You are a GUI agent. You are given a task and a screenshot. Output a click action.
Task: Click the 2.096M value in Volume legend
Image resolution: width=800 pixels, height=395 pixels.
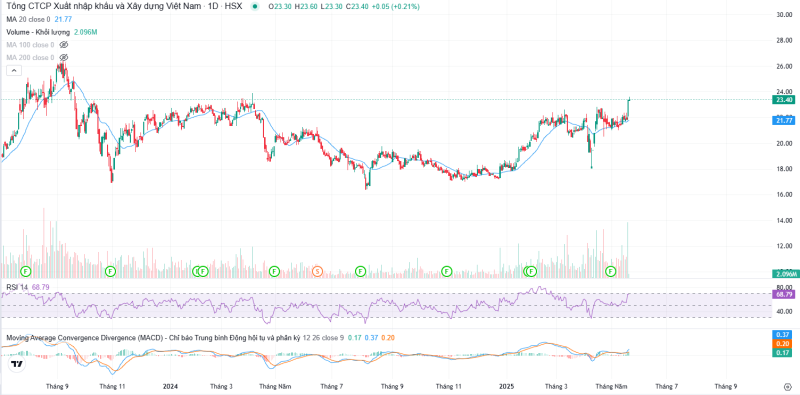tap(86, 32)
